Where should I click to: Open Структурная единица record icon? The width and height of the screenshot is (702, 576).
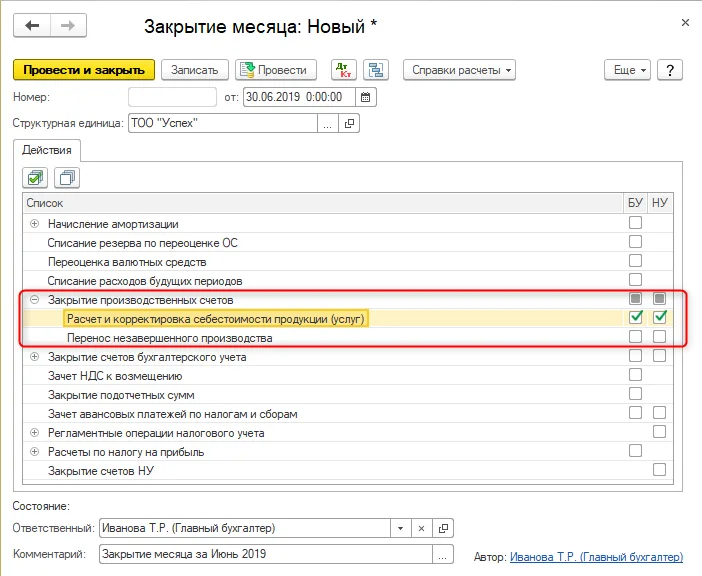pyautogui.click(x=349, y=123)
